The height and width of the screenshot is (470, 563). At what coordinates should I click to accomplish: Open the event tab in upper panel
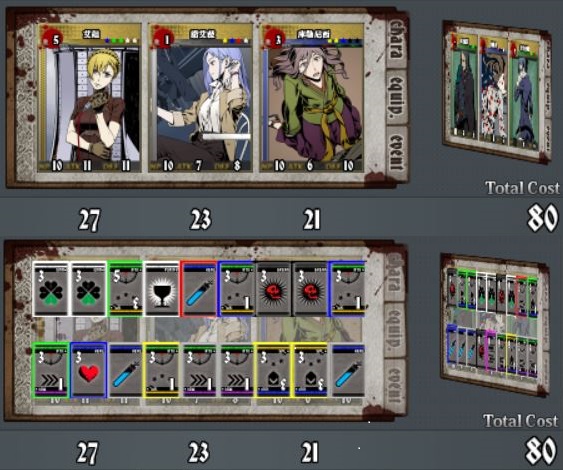[x=397, y=152]
